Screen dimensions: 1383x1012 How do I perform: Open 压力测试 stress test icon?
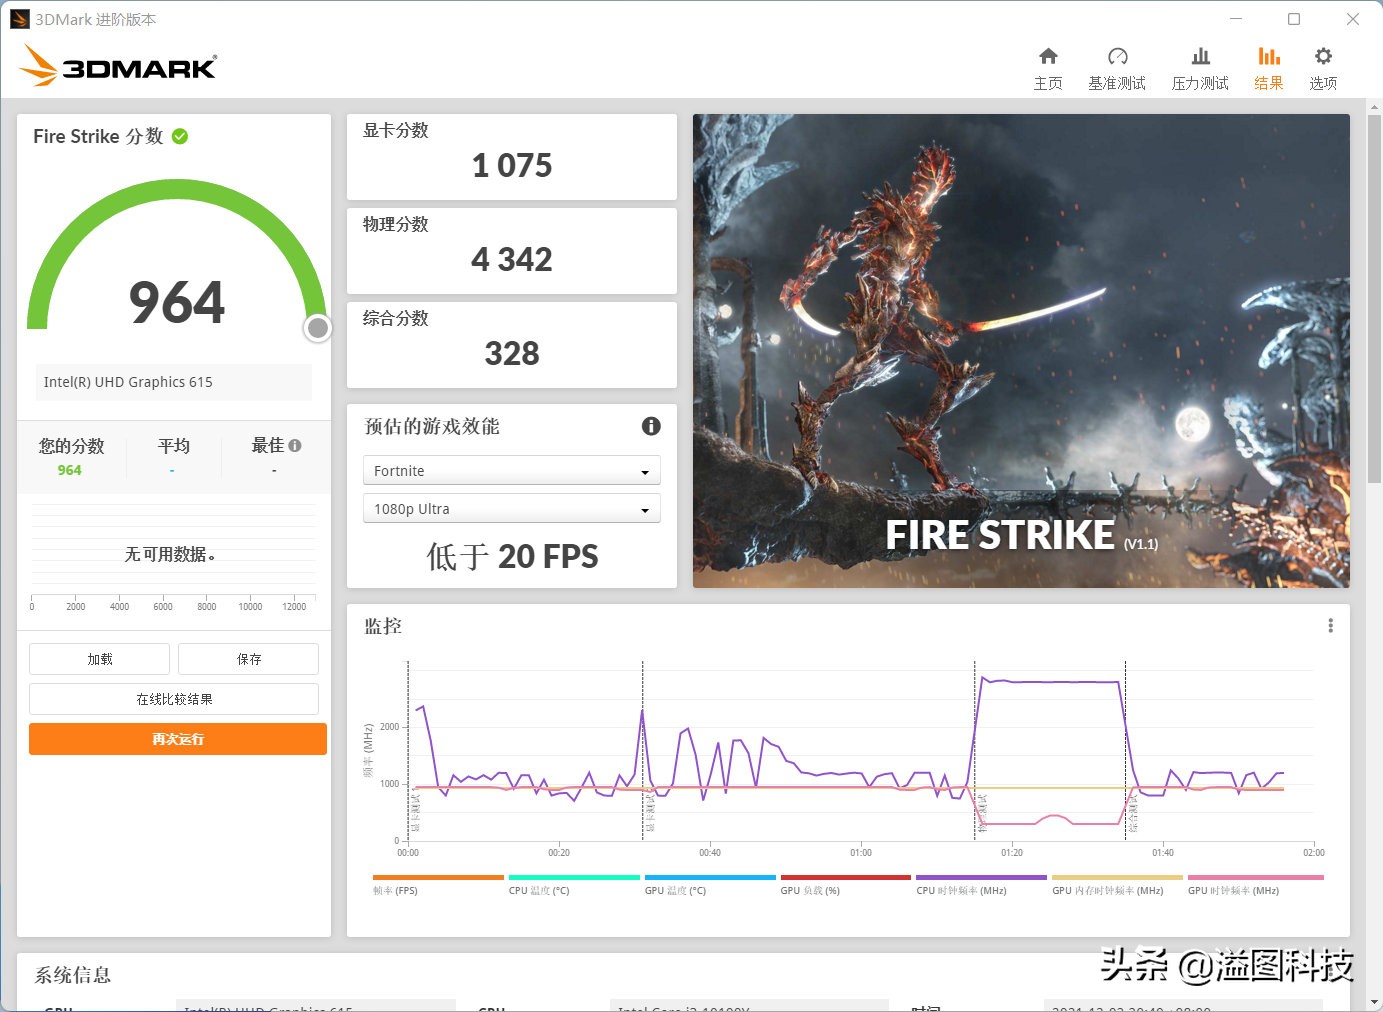pyautogui.click(x=1201, y=56)
